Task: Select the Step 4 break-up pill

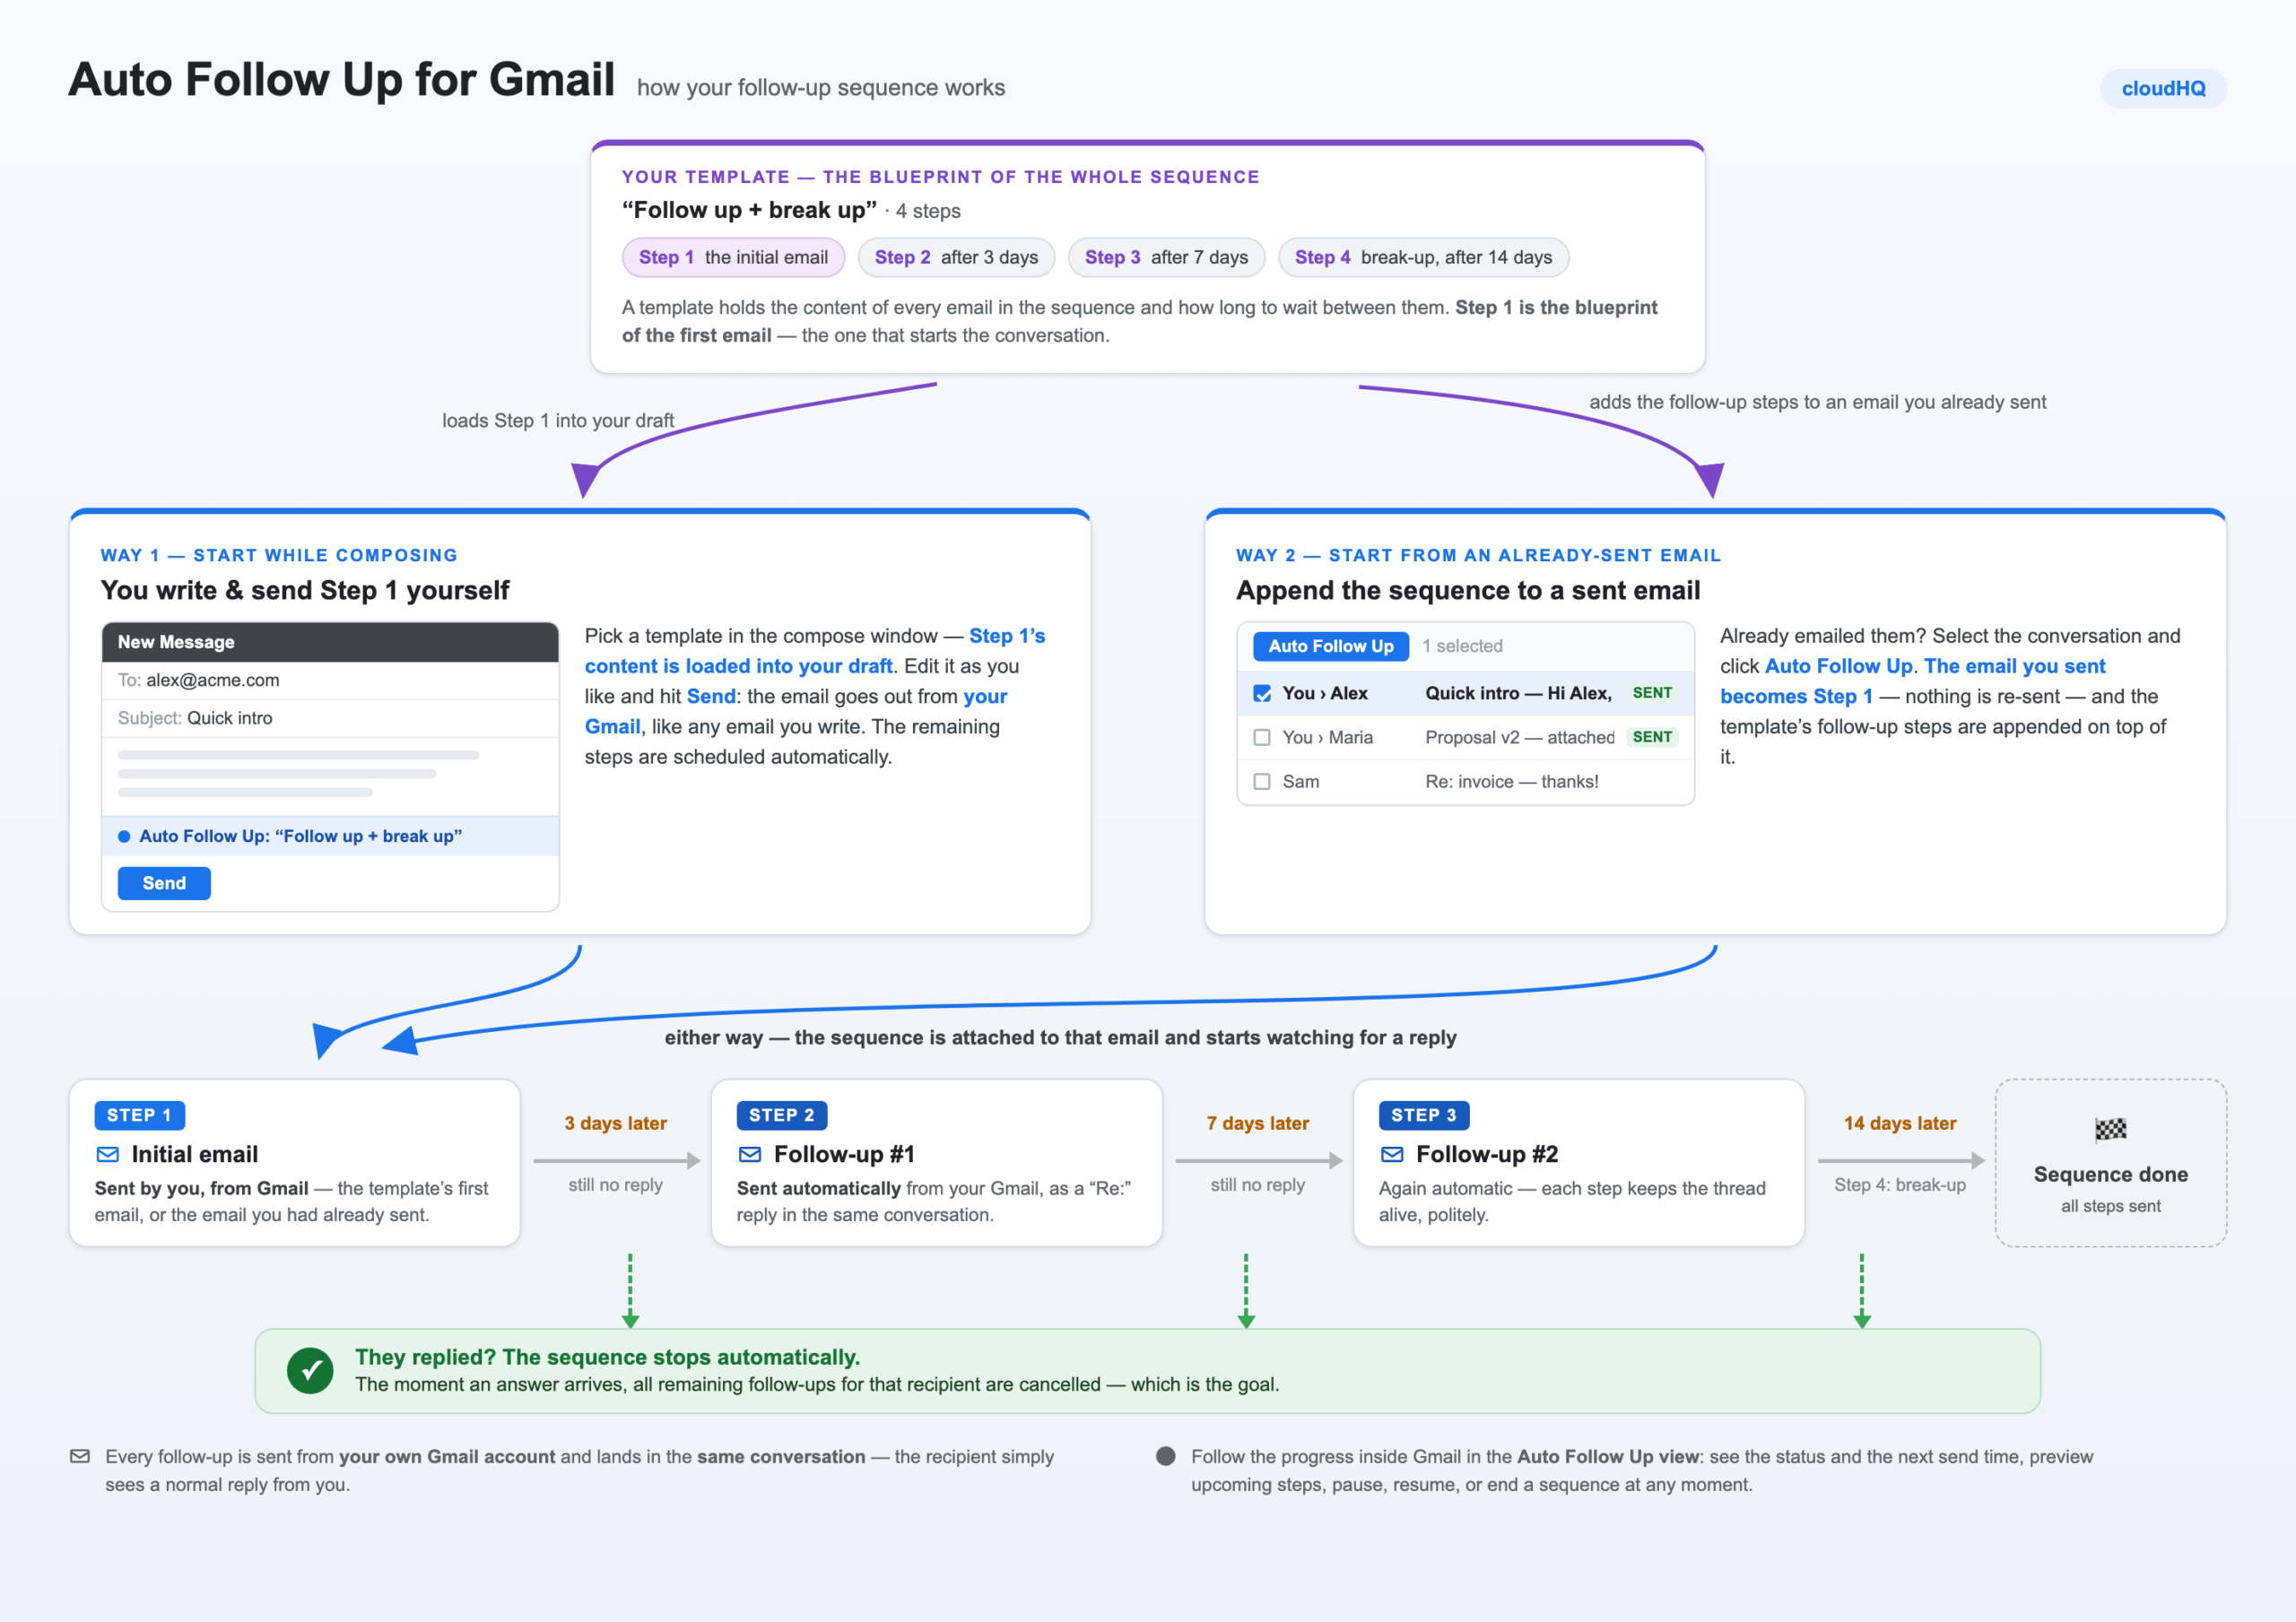Action: pyautogui.click(x=1423, y=257)
